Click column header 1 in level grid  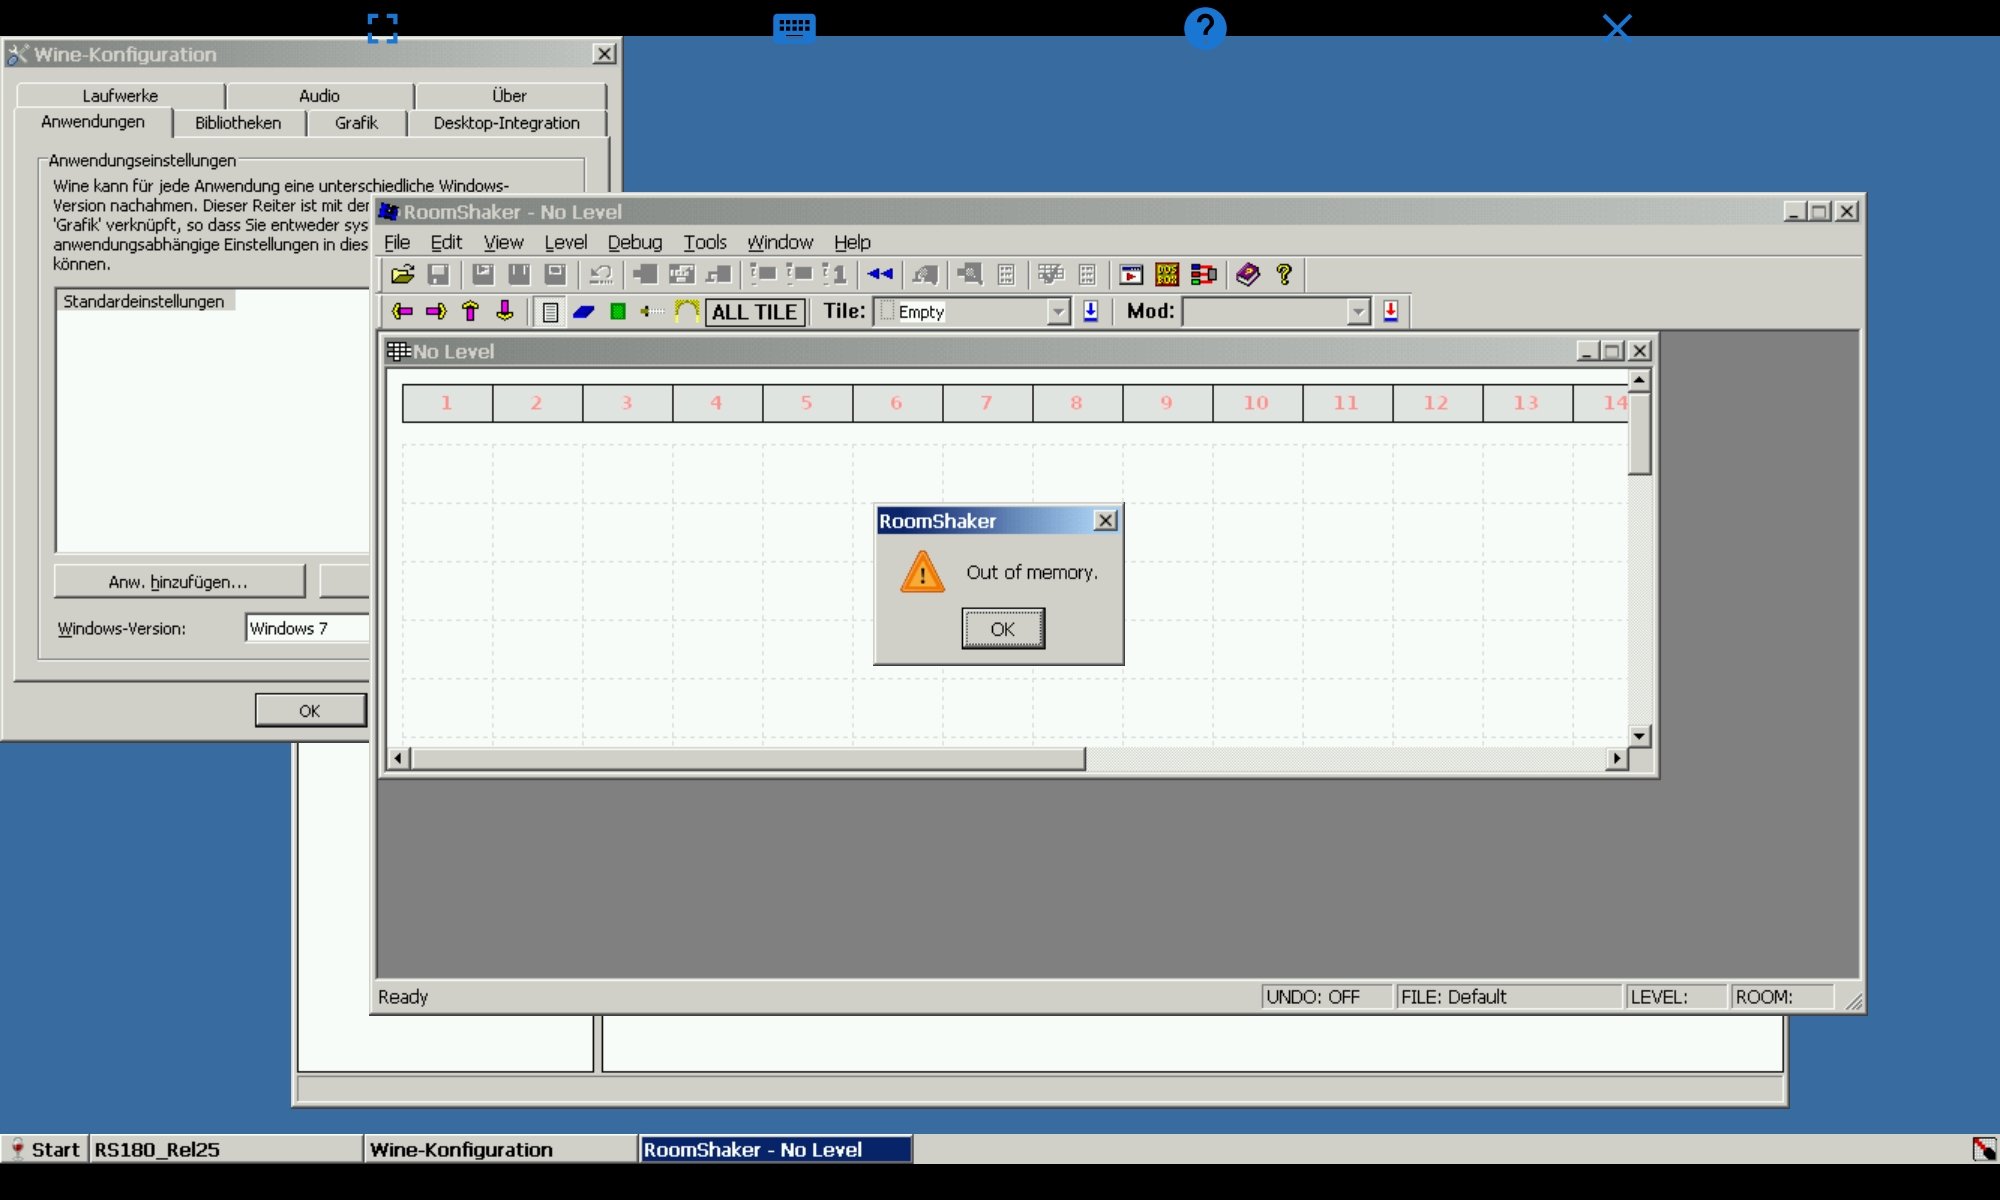click(x=447, y=403)
